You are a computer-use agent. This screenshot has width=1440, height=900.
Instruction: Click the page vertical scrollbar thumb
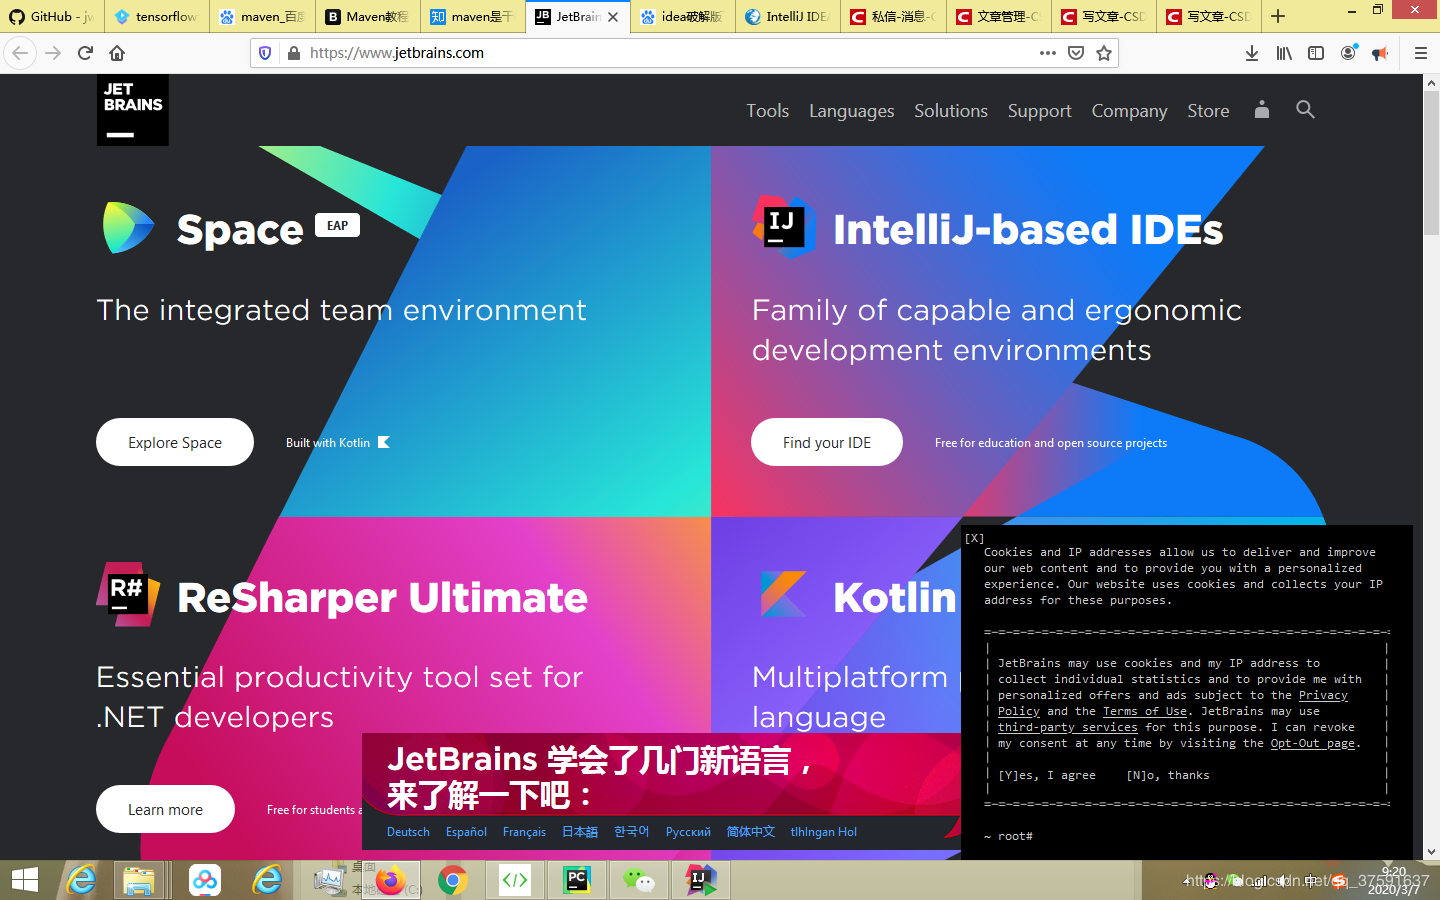click(1431, 164)
